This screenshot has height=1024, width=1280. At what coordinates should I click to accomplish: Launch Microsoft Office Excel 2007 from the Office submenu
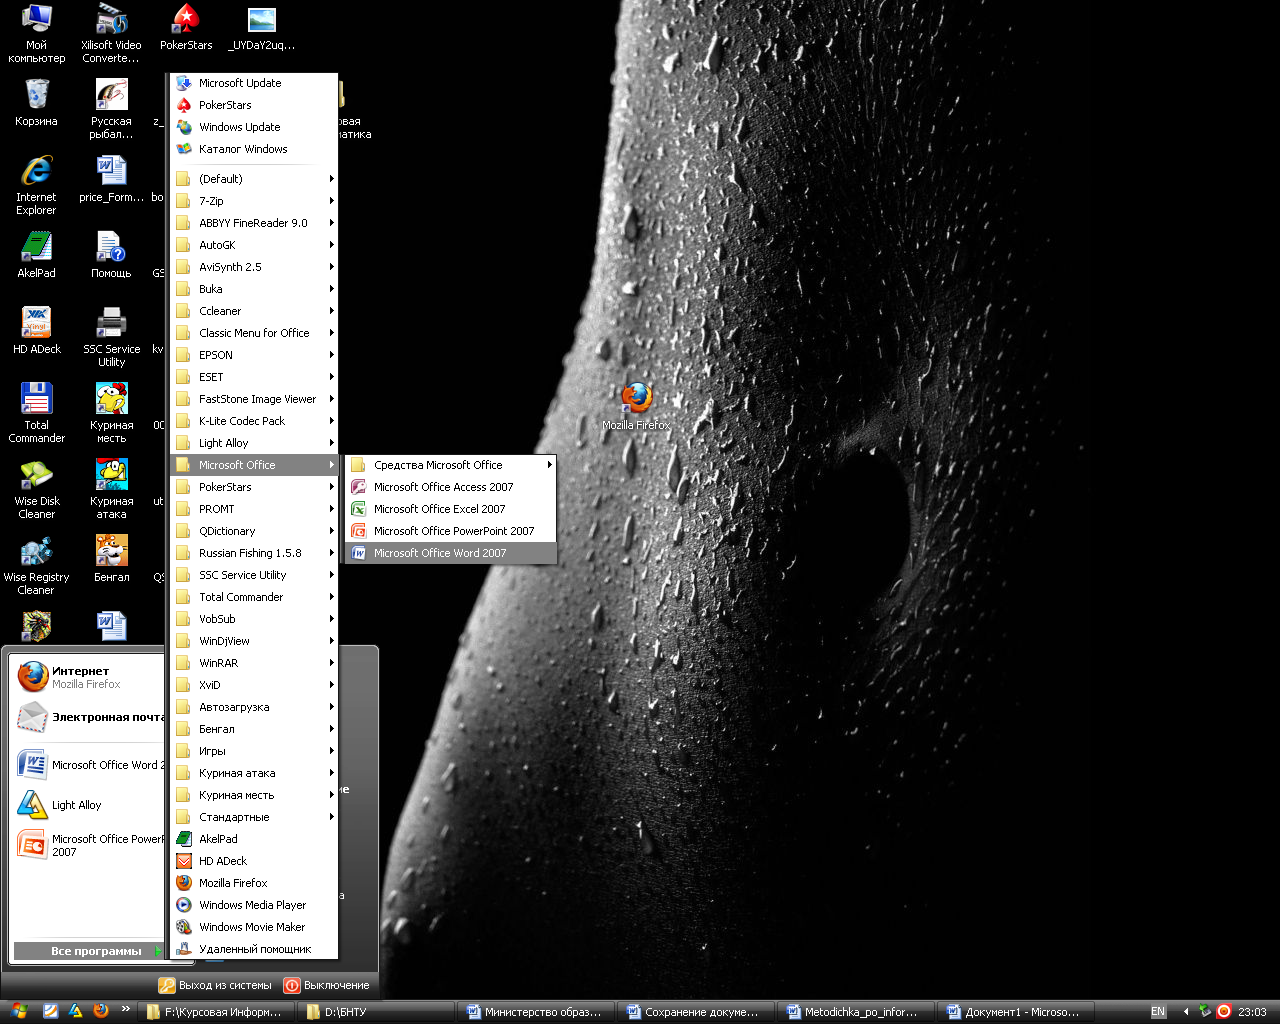(x=450, y=509)
